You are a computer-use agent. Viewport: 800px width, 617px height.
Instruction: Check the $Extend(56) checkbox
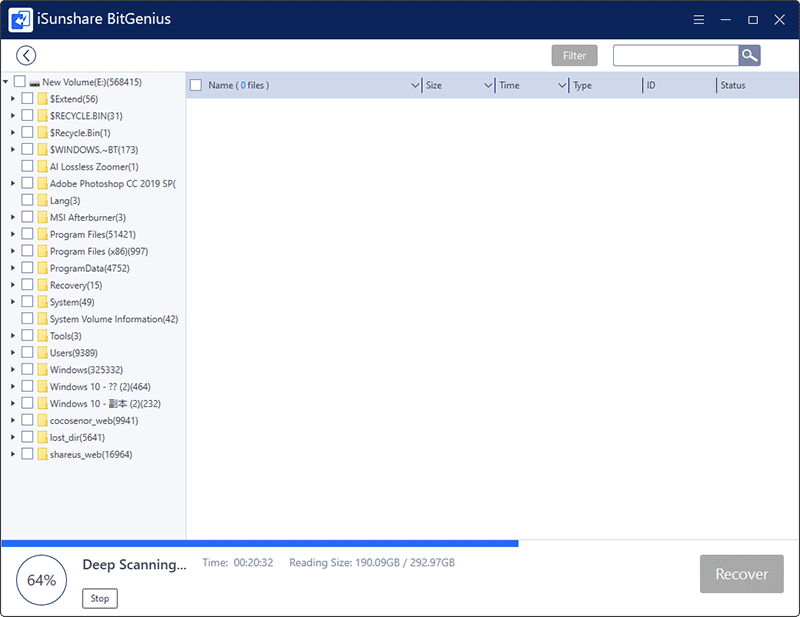tap(27, 98)
